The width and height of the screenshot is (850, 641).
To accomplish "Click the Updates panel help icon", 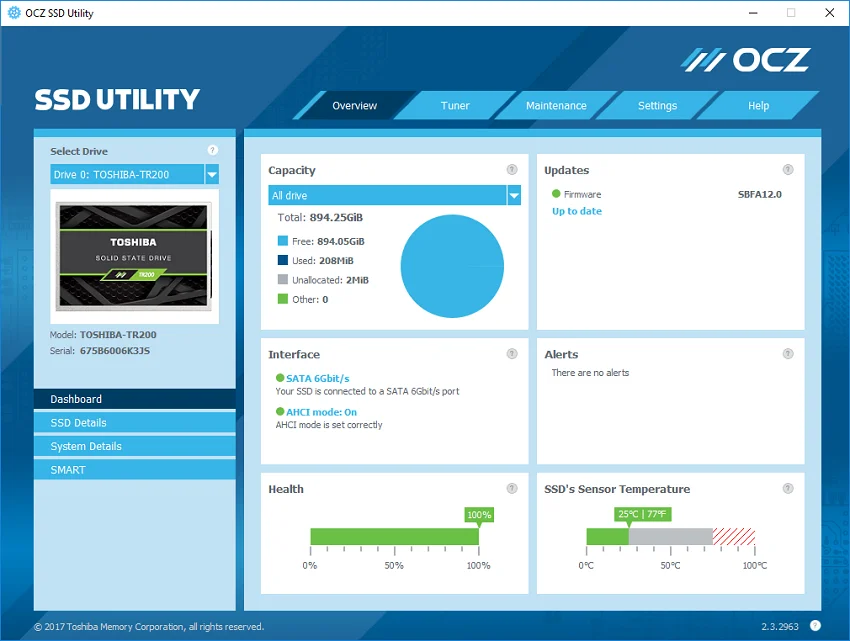I will (x=788, y=170).
